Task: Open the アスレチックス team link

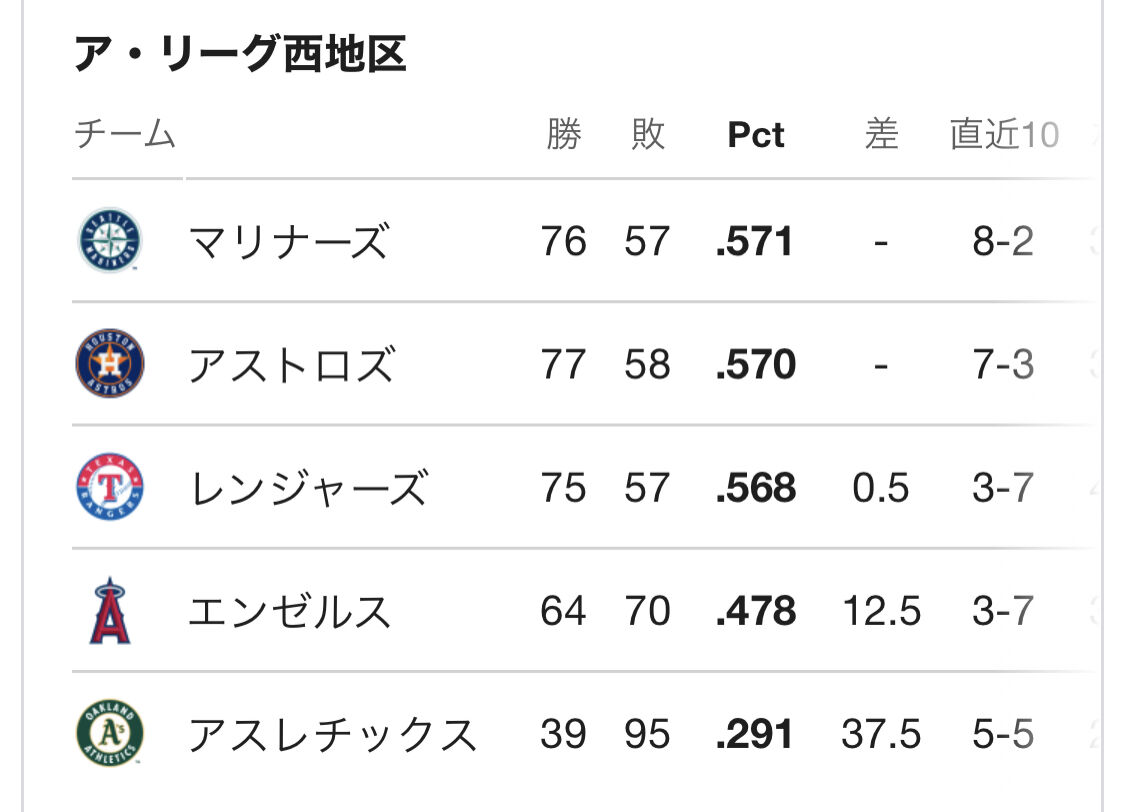Action: point(332,735)
